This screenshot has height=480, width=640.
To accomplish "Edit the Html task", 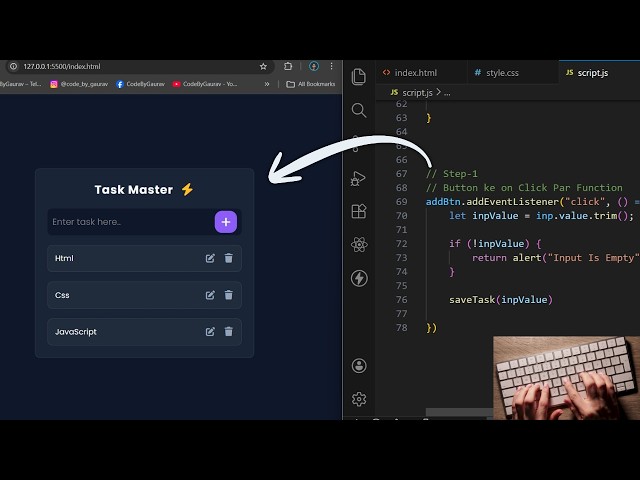I will 210,258.
